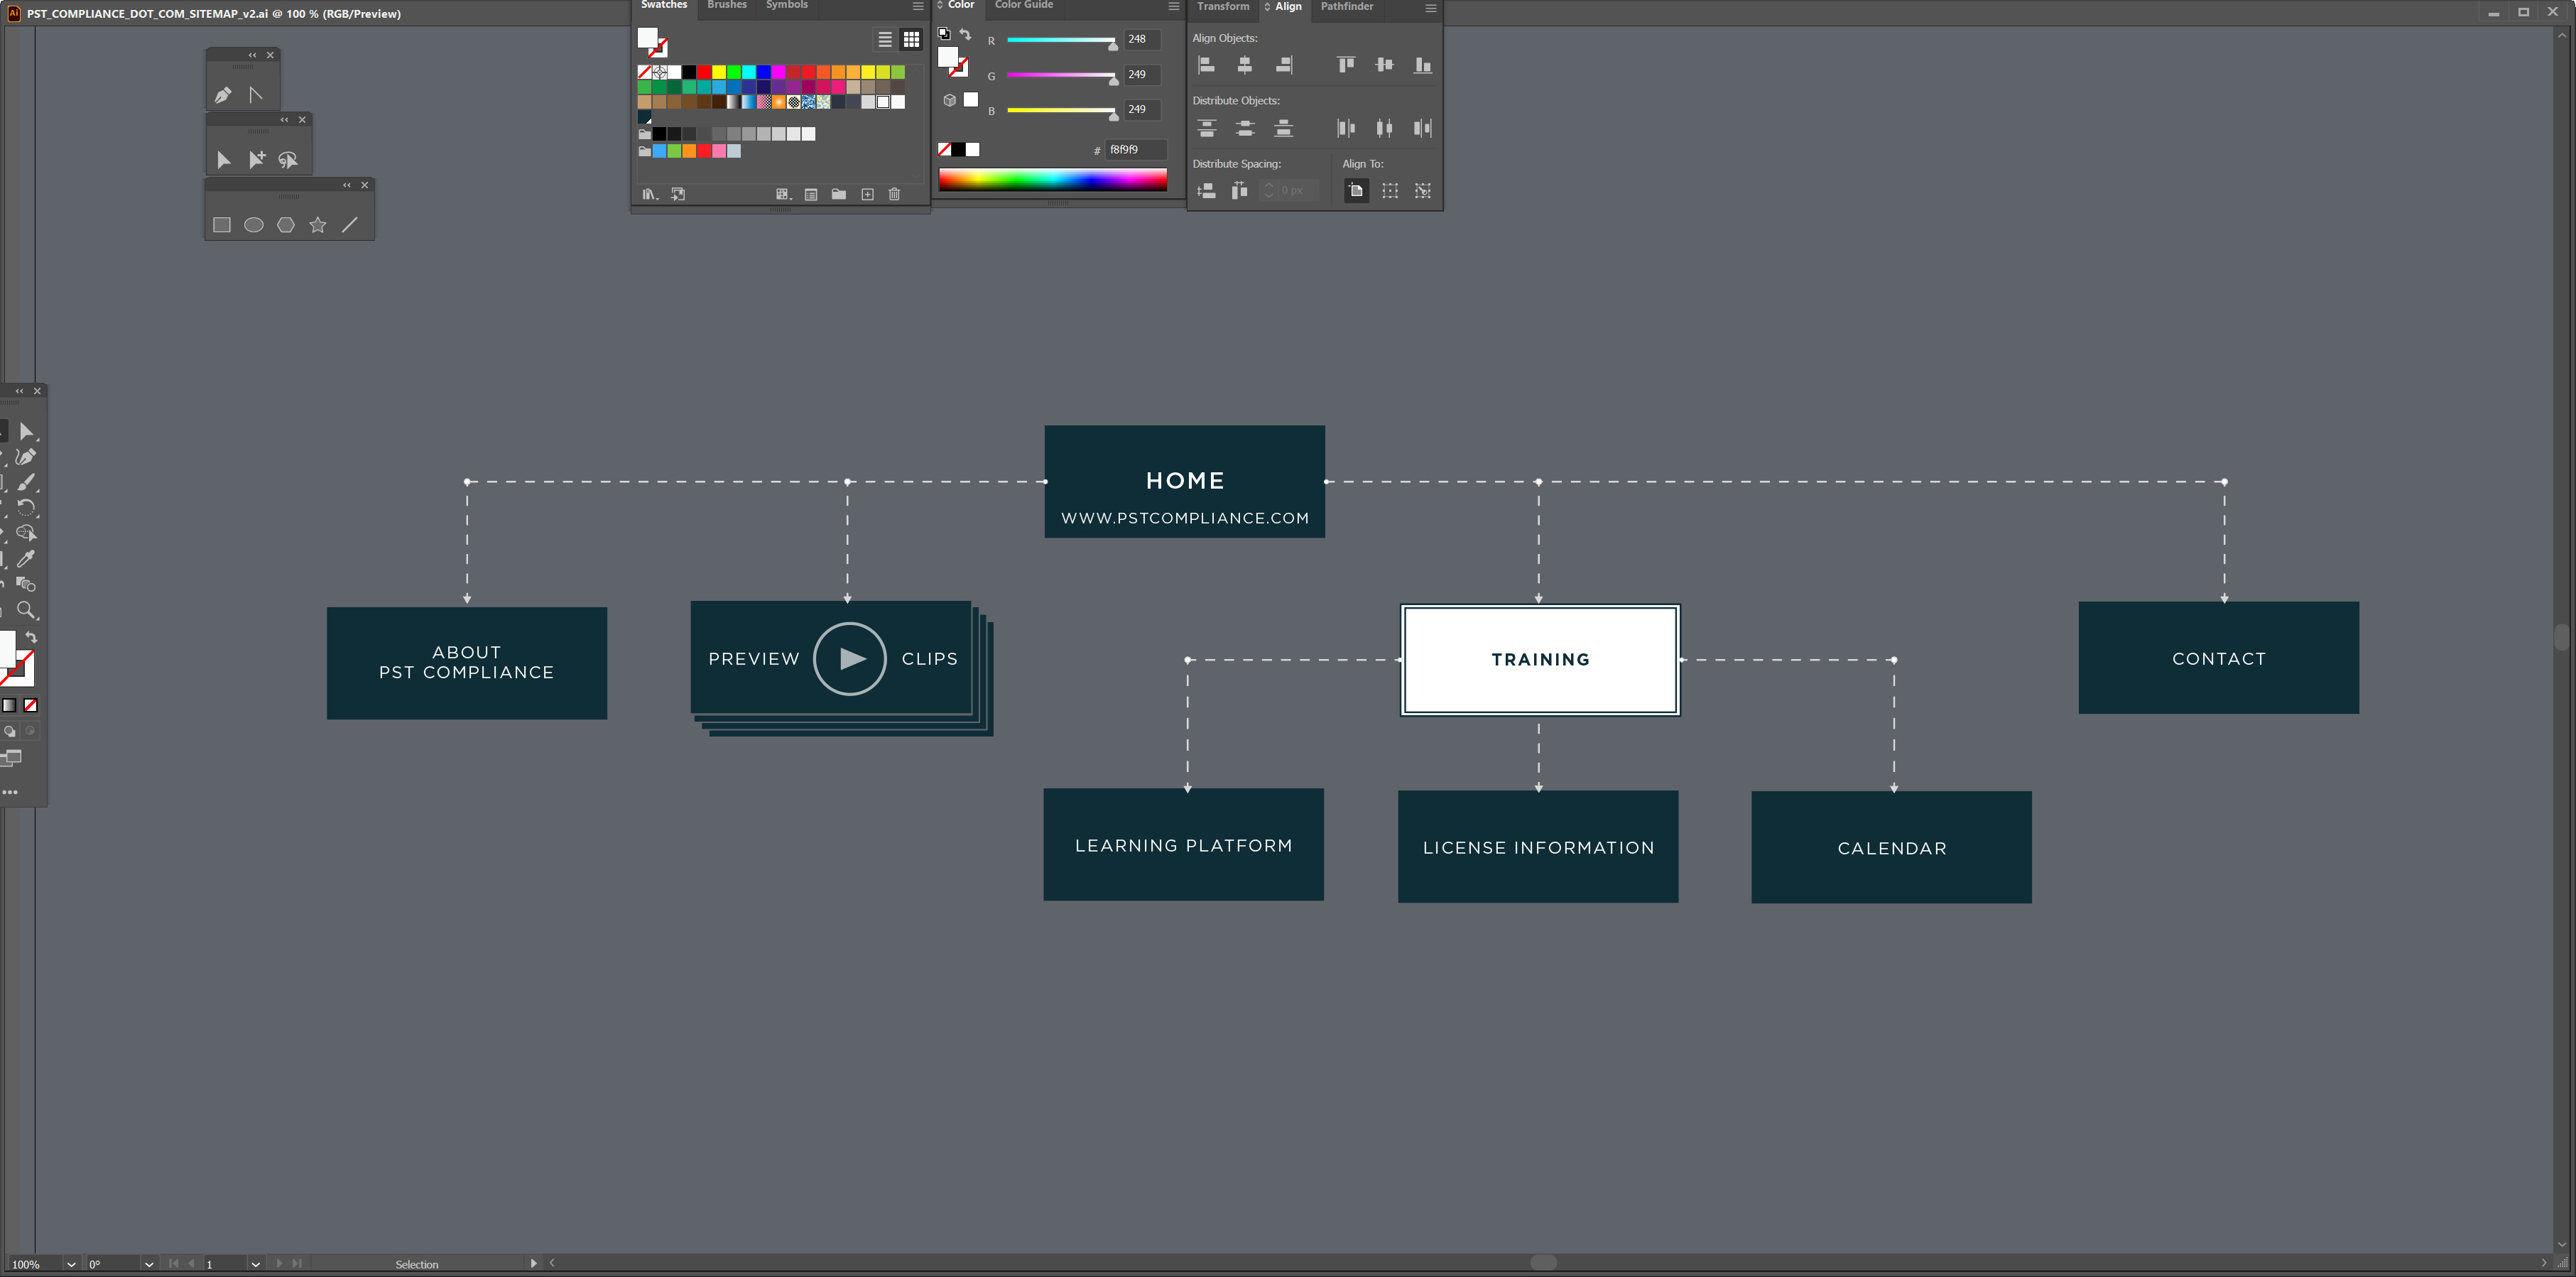Open the Swatches tab
This screenshot has height=1277, width=2576.
(x=664, y=5)
